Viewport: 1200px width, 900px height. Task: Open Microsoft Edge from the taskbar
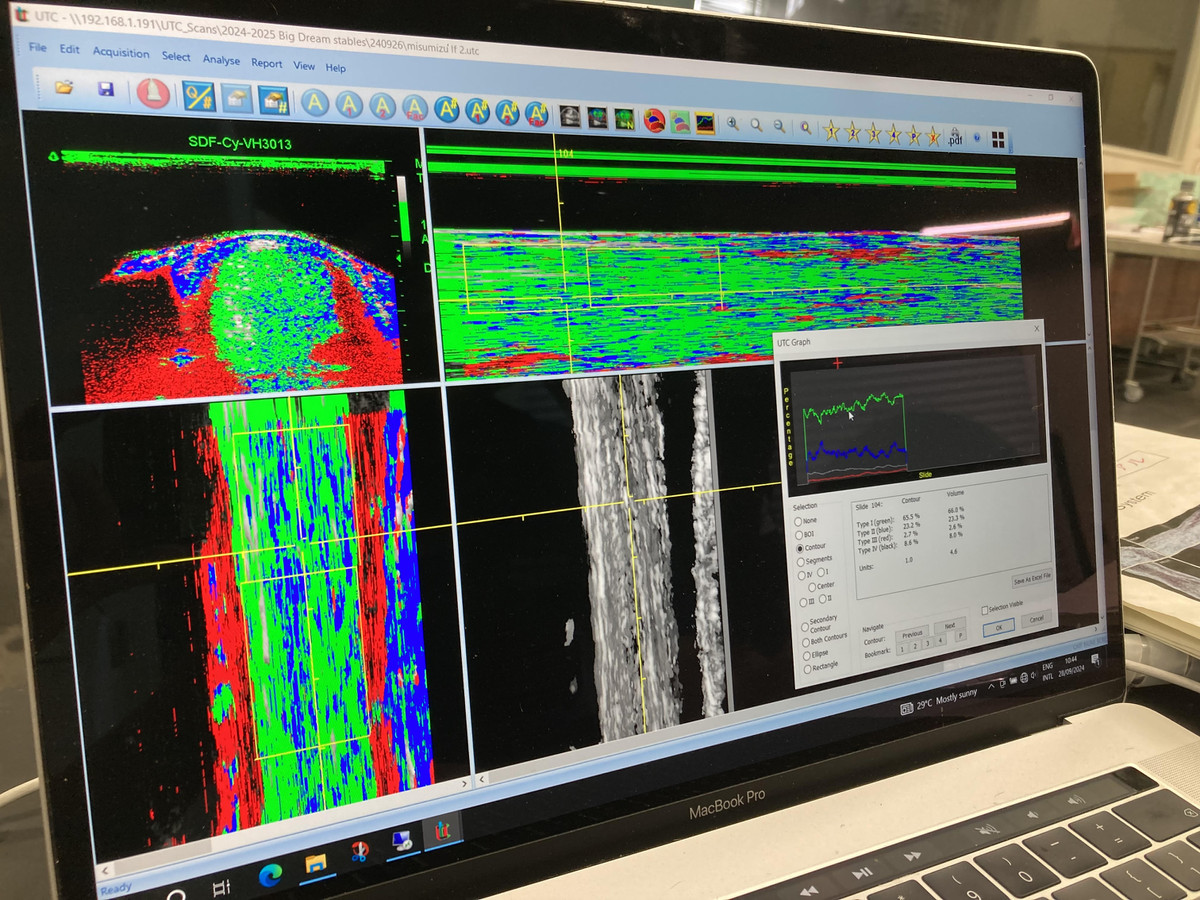(270, 873)
